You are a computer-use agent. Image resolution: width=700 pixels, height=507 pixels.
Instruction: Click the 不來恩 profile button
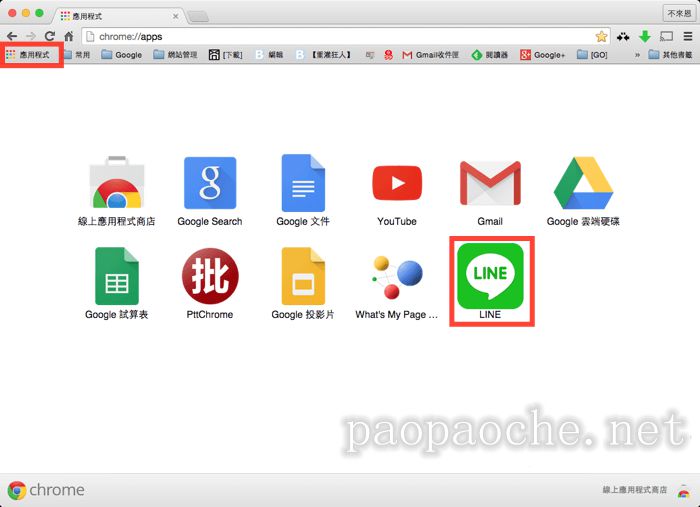679,13
